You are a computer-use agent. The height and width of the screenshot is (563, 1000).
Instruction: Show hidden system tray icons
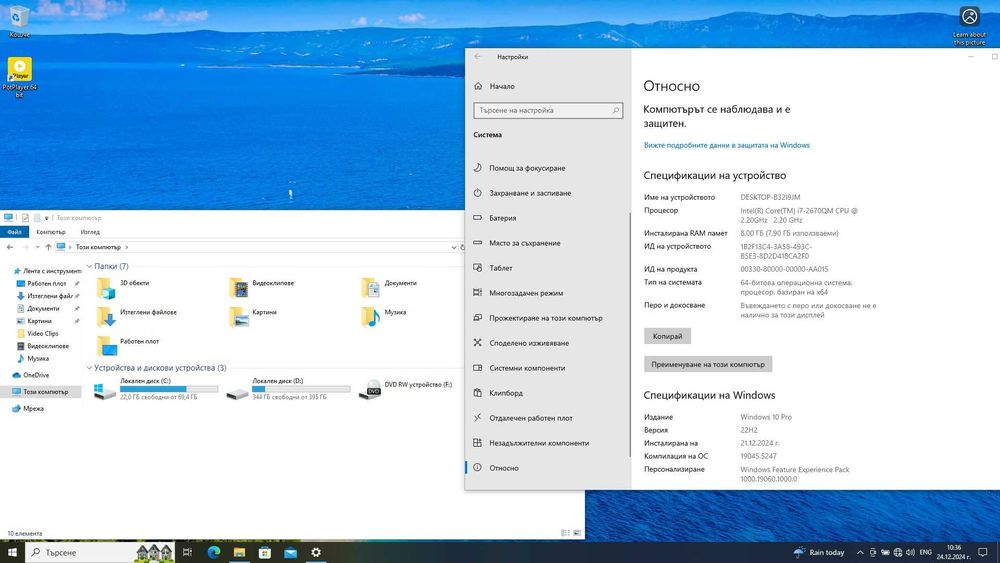pyautogui.click(x=859, y=552)
